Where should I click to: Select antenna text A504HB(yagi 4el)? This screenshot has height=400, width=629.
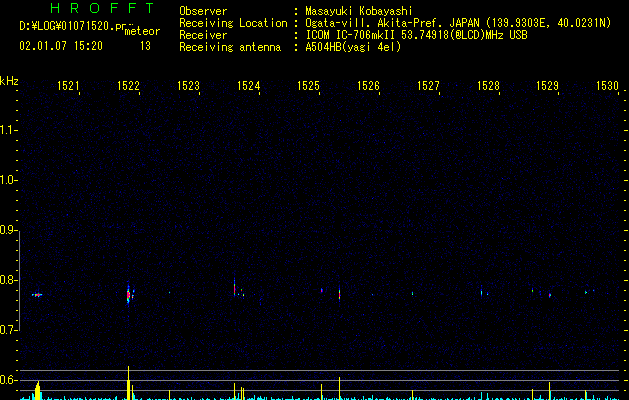tap(353, 47)
